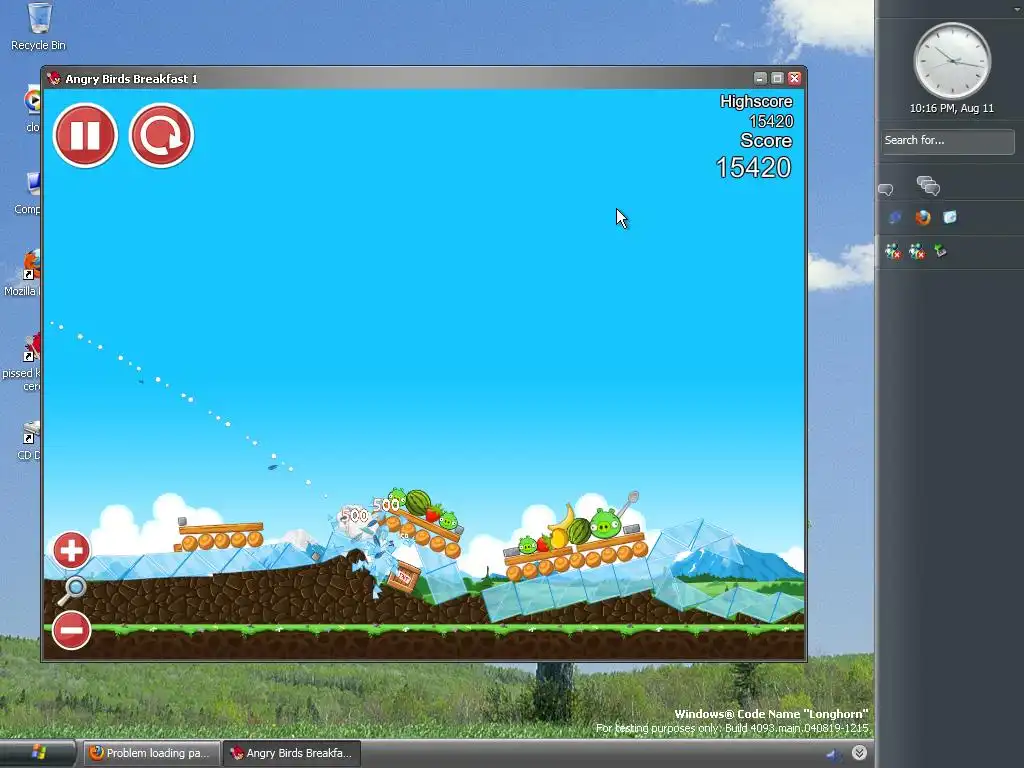
Task: Click the sidebar analog clock
Action: click(x=952, y=61)
